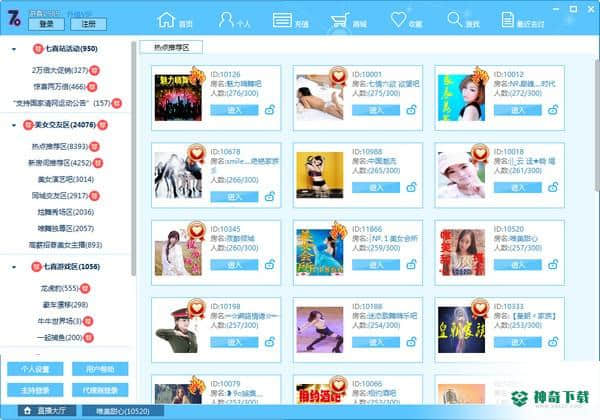Open the 用户帮助 help button
Viewport: 600px width, 420px height.
[100, 369]
